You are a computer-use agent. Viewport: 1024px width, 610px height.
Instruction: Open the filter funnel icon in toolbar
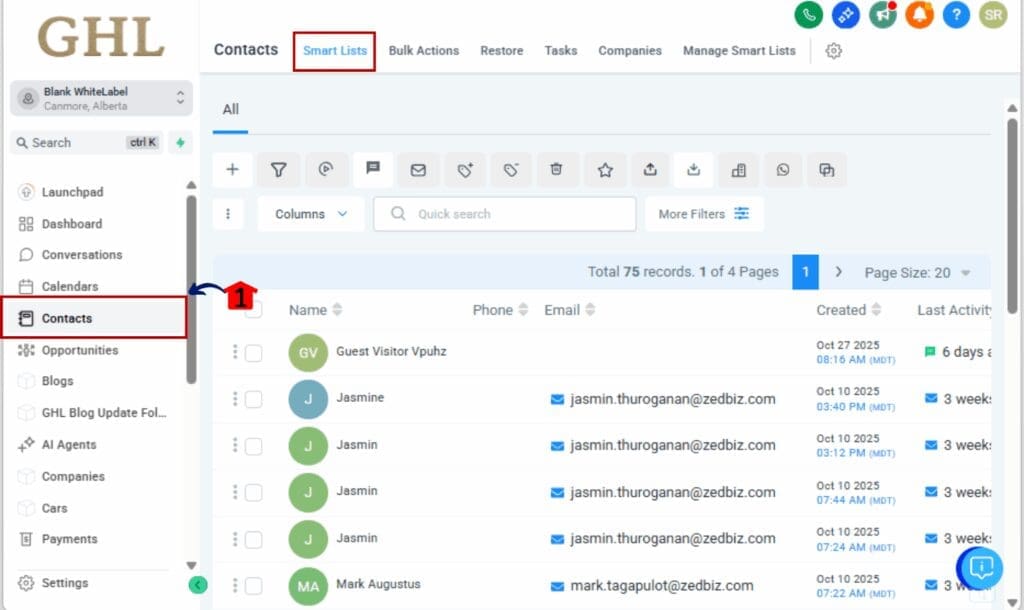[x=279, y=170]
